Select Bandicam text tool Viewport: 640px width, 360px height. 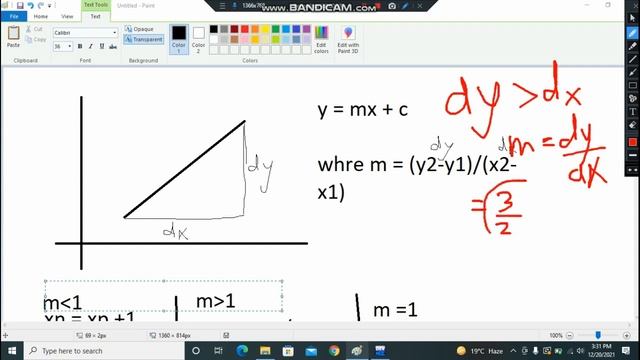coord(633,111)
